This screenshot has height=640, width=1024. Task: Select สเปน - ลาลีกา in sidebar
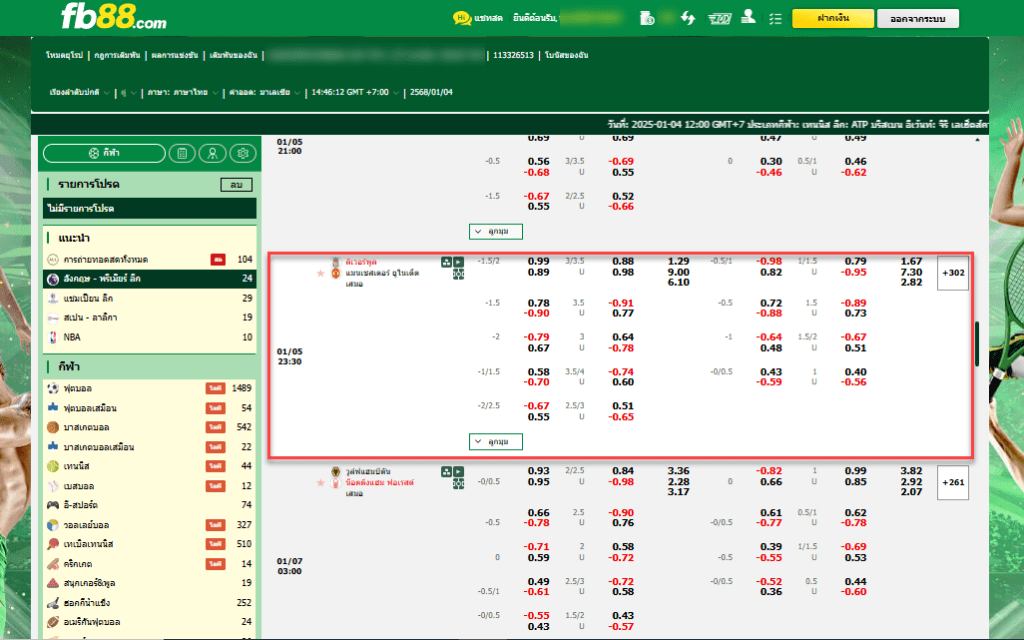[x=150, y=317]
